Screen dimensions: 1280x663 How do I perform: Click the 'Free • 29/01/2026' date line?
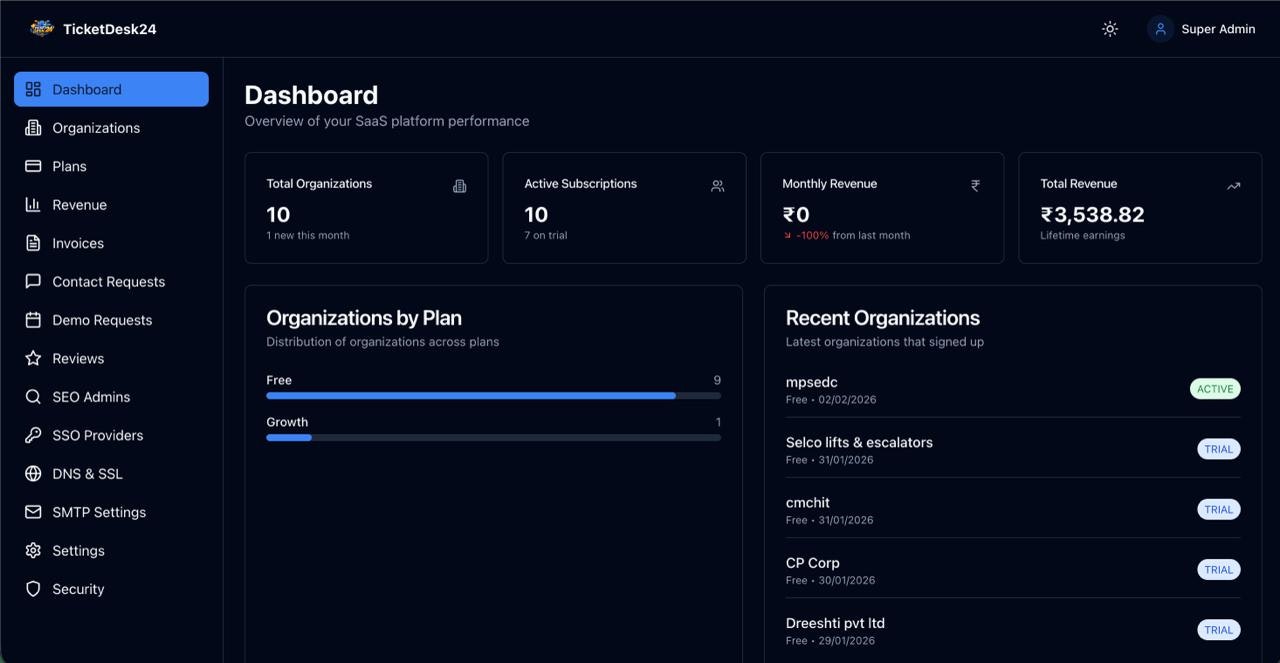pyautogui.click(x=831, y=641)
